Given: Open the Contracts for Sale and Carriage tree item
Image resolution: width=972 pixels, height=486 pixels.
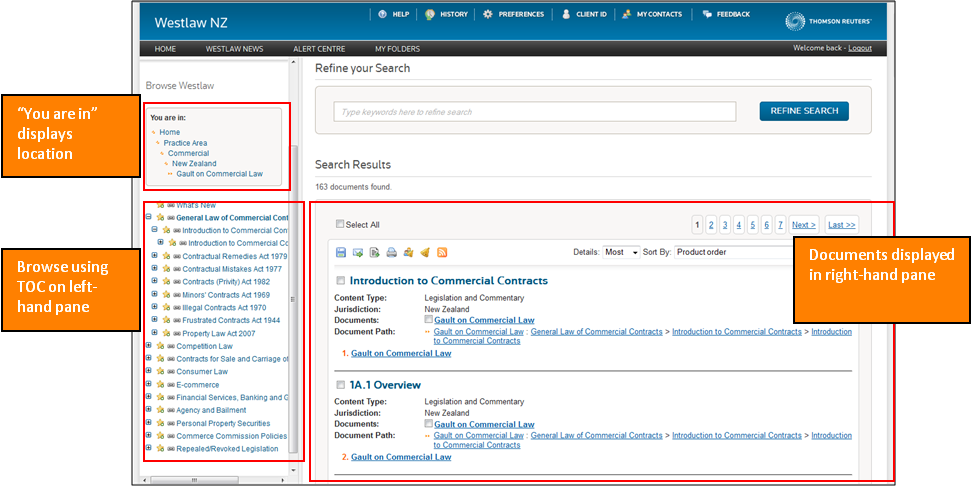Looking at the screenshot, I should [x=232, y=359].
